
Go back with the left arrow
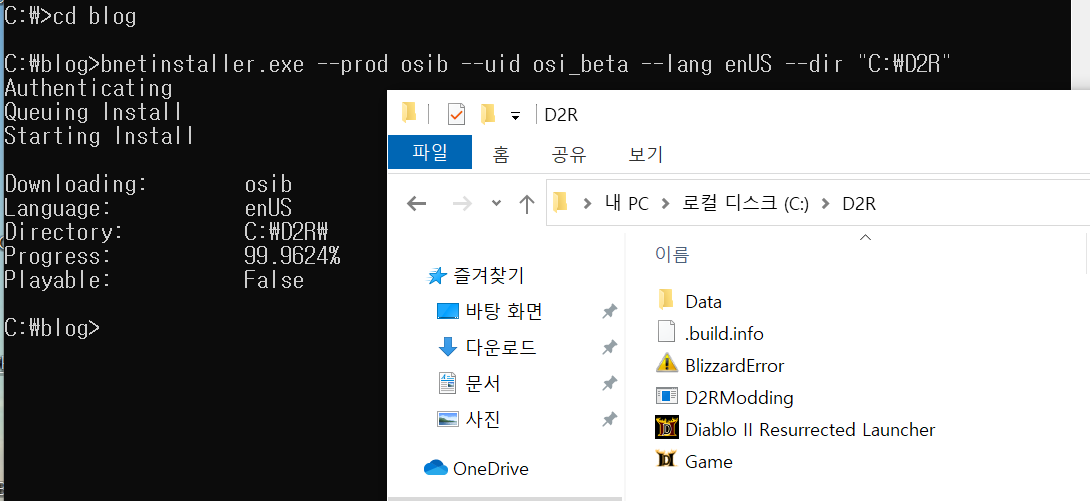416,204
